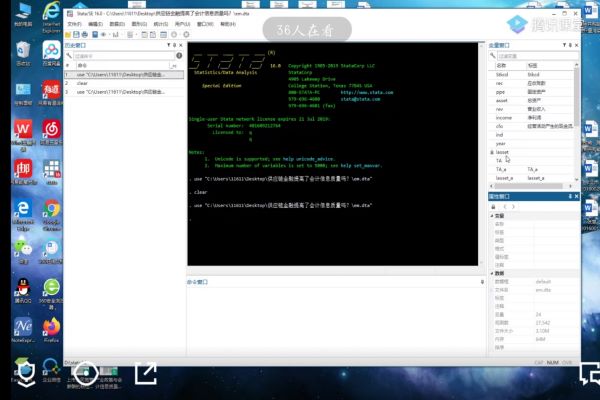Click the Graph bar-chart toolbar icon
The image size is (600, 400).
[x=115, y=35]
